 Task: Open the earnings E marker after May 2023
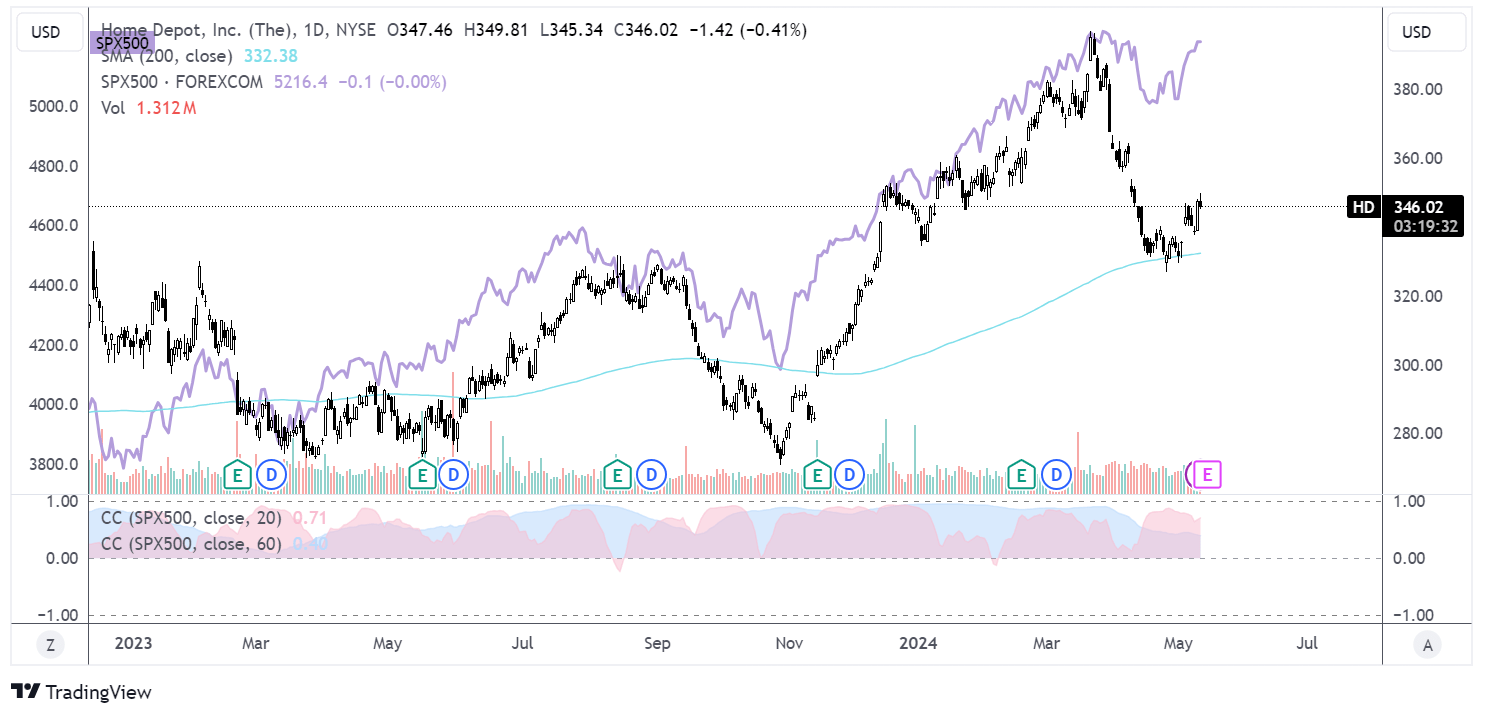coord(422,474)
